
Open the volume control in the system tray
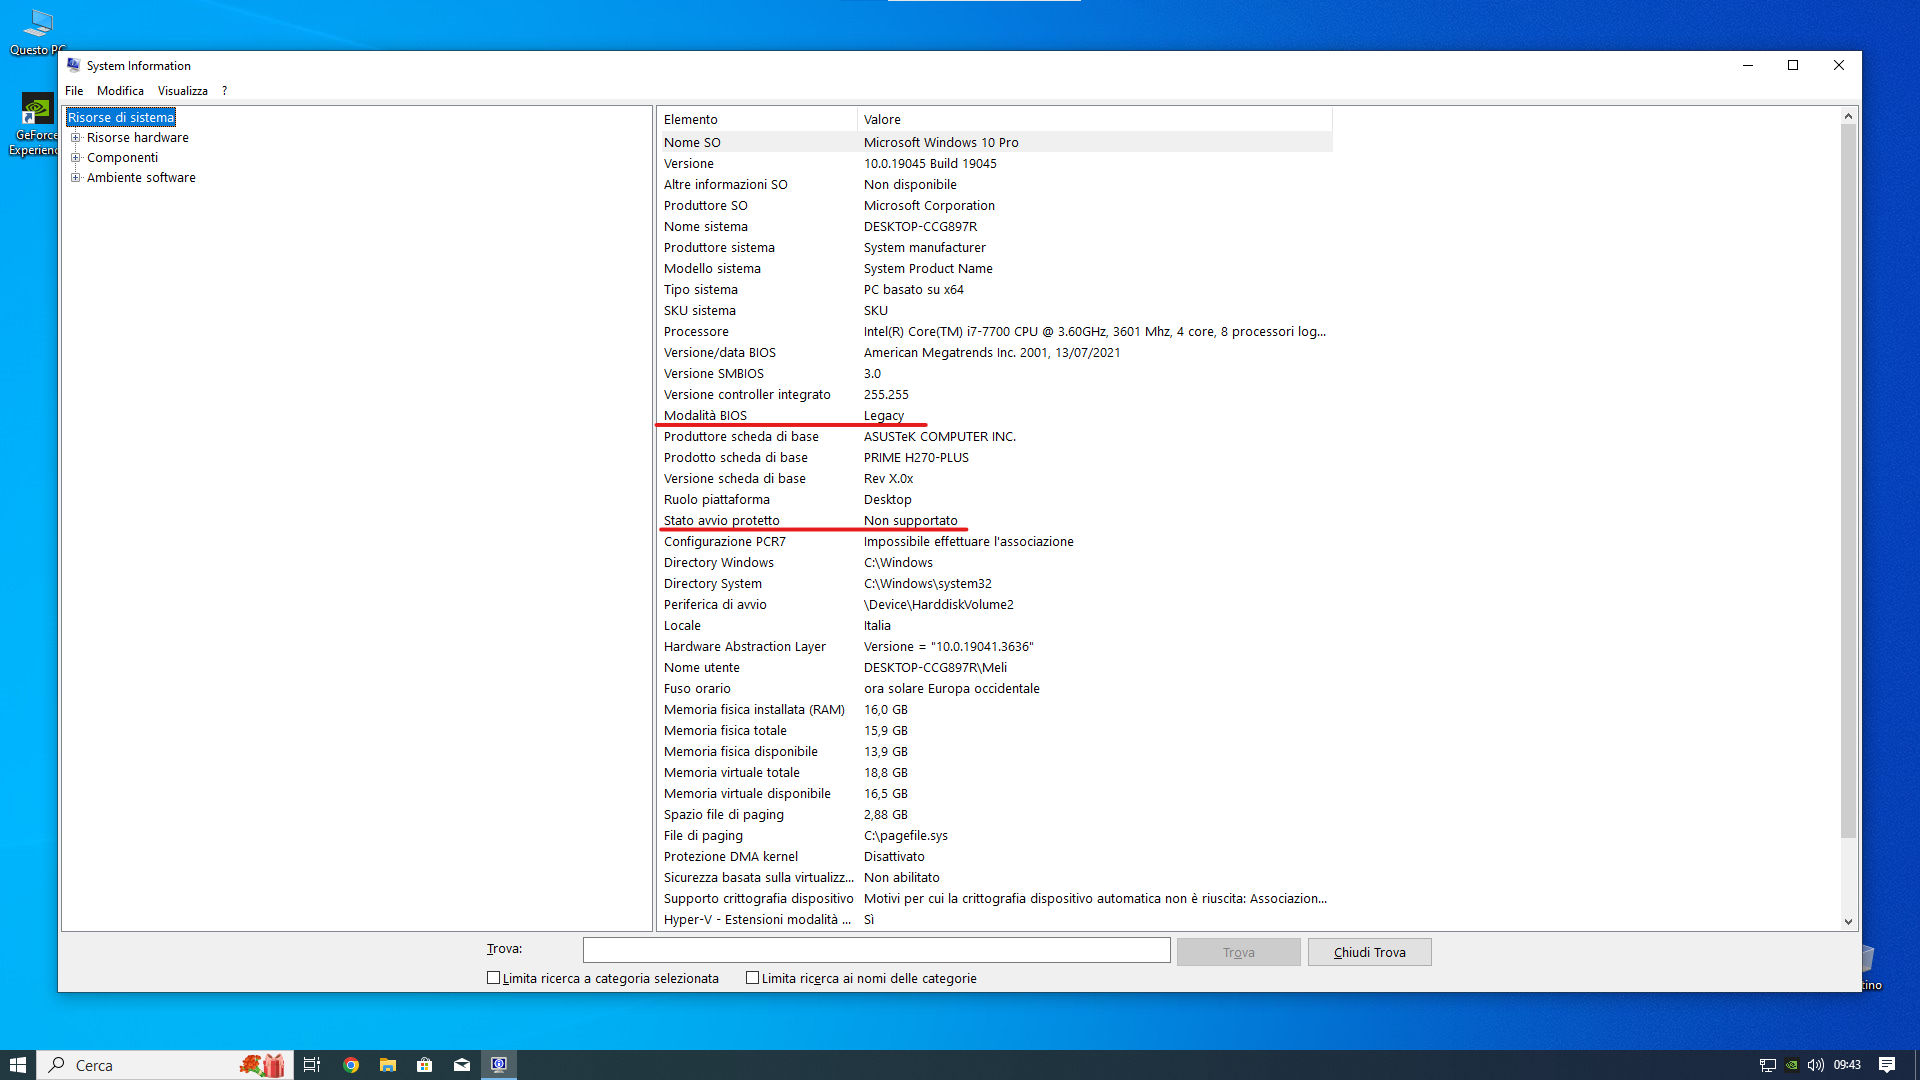(x=1816, y=1064)
